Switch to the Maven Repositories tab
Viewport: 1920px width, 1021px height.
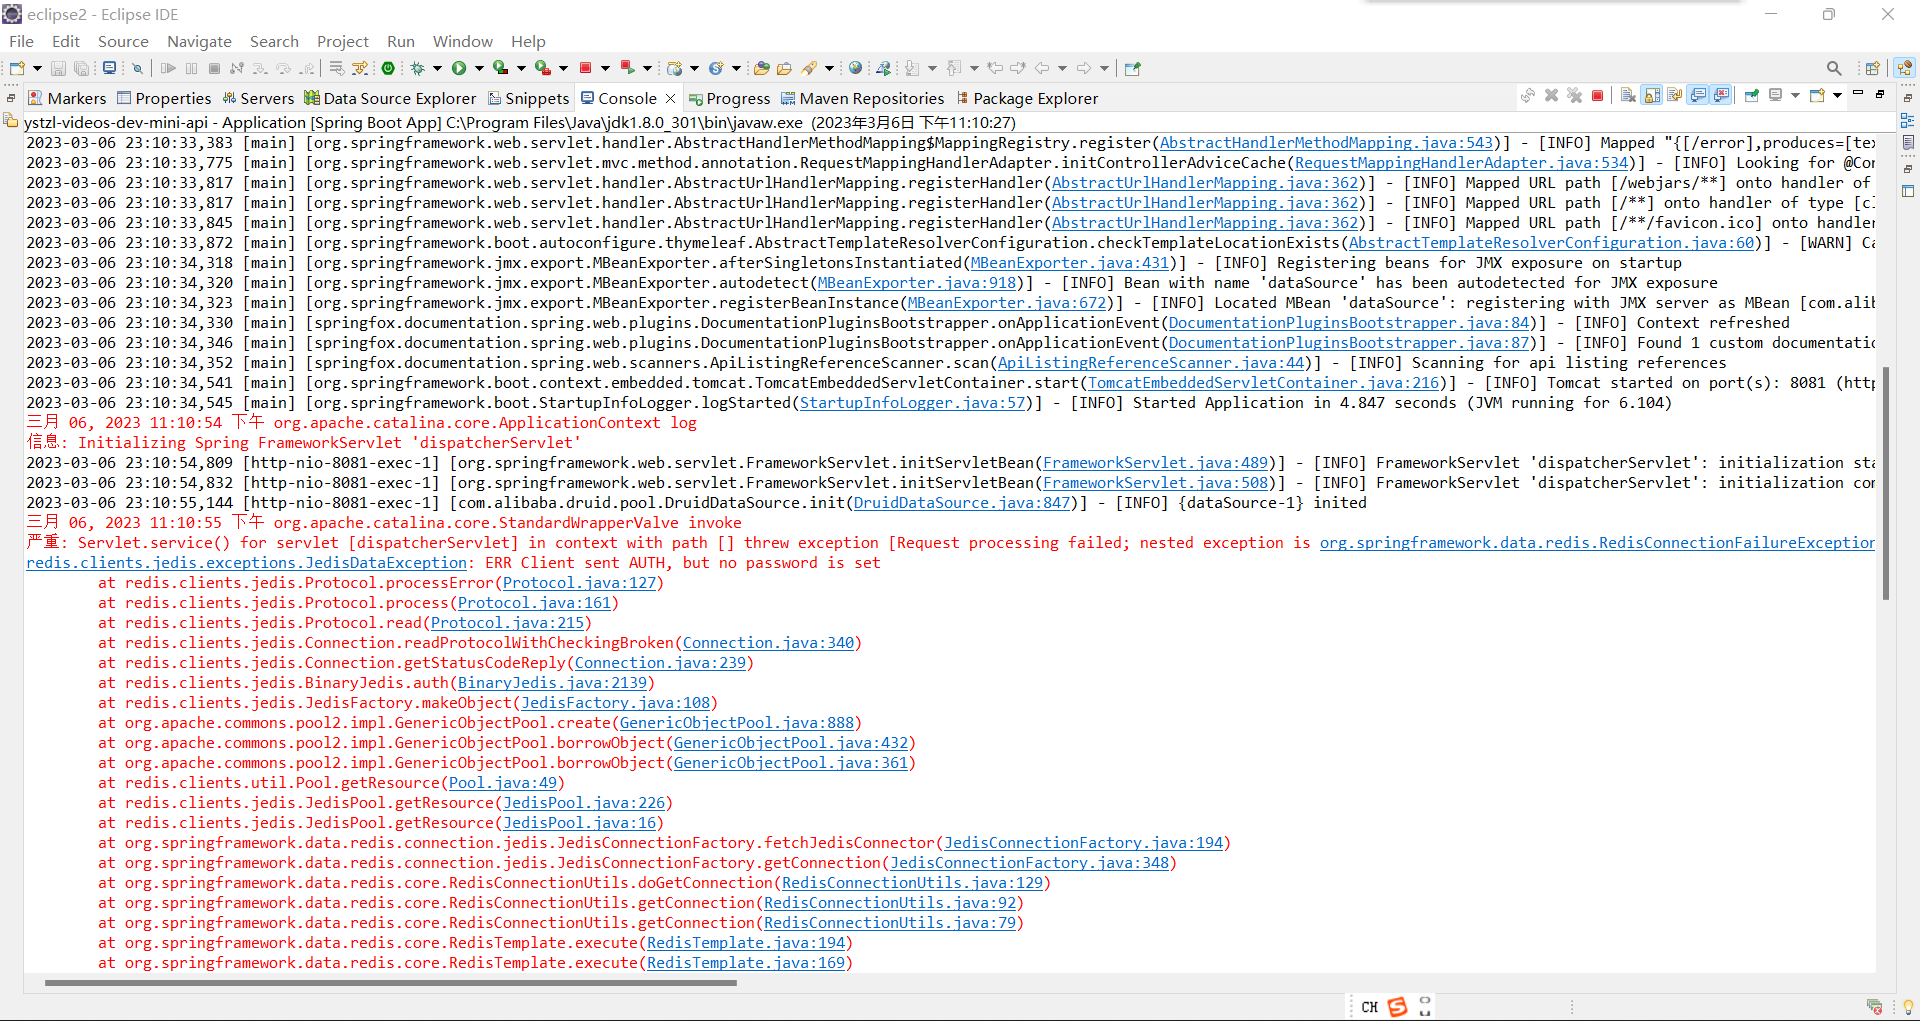(x=862, y=98)
